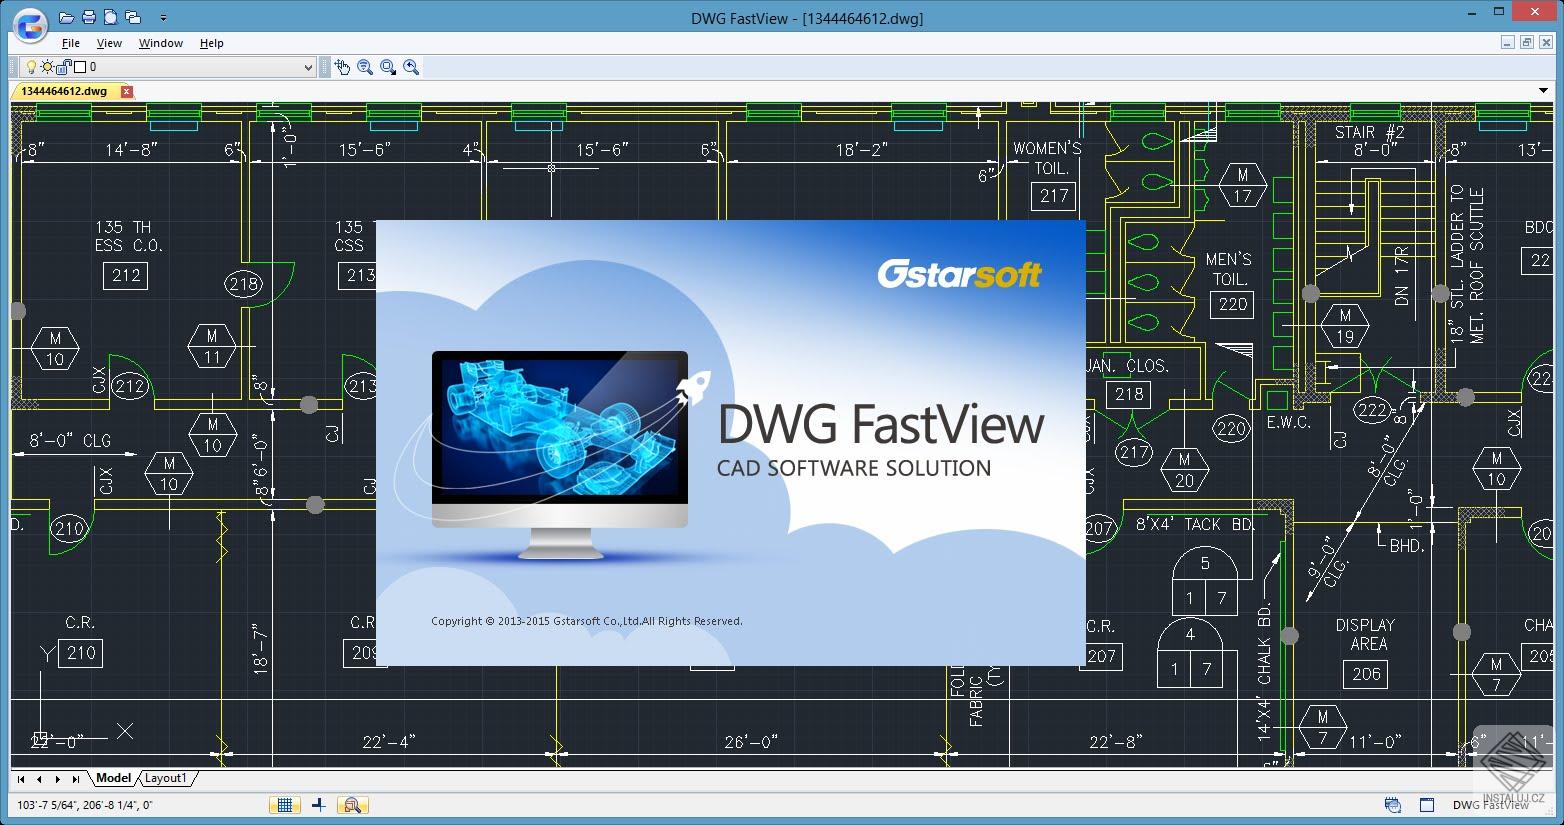Use the Zoom Window tool

pyautogui.click(x=389, y=67)
